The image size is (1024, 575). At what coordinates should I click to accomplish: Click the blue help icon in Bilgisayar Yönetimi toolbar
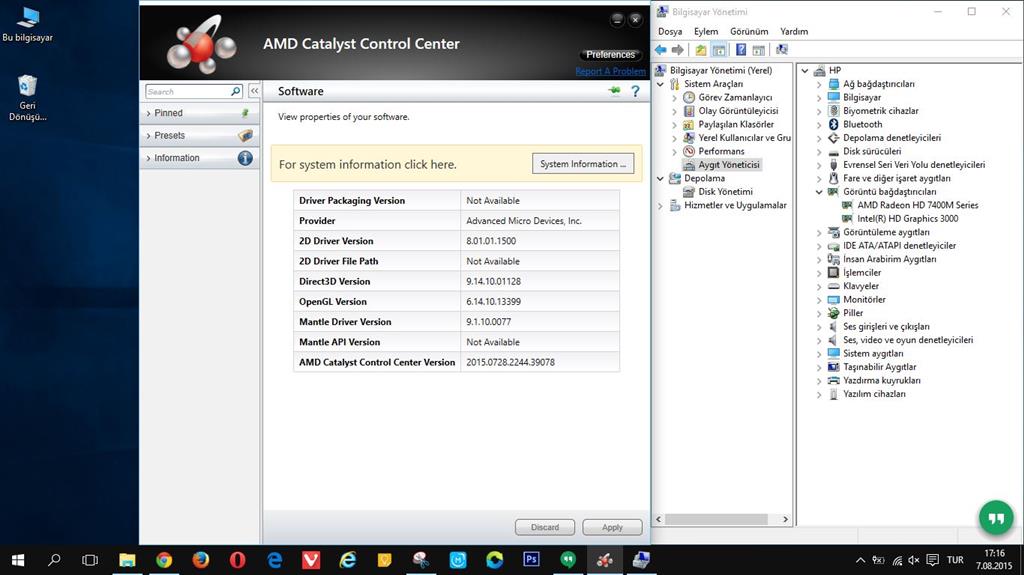tap(741, 50)
